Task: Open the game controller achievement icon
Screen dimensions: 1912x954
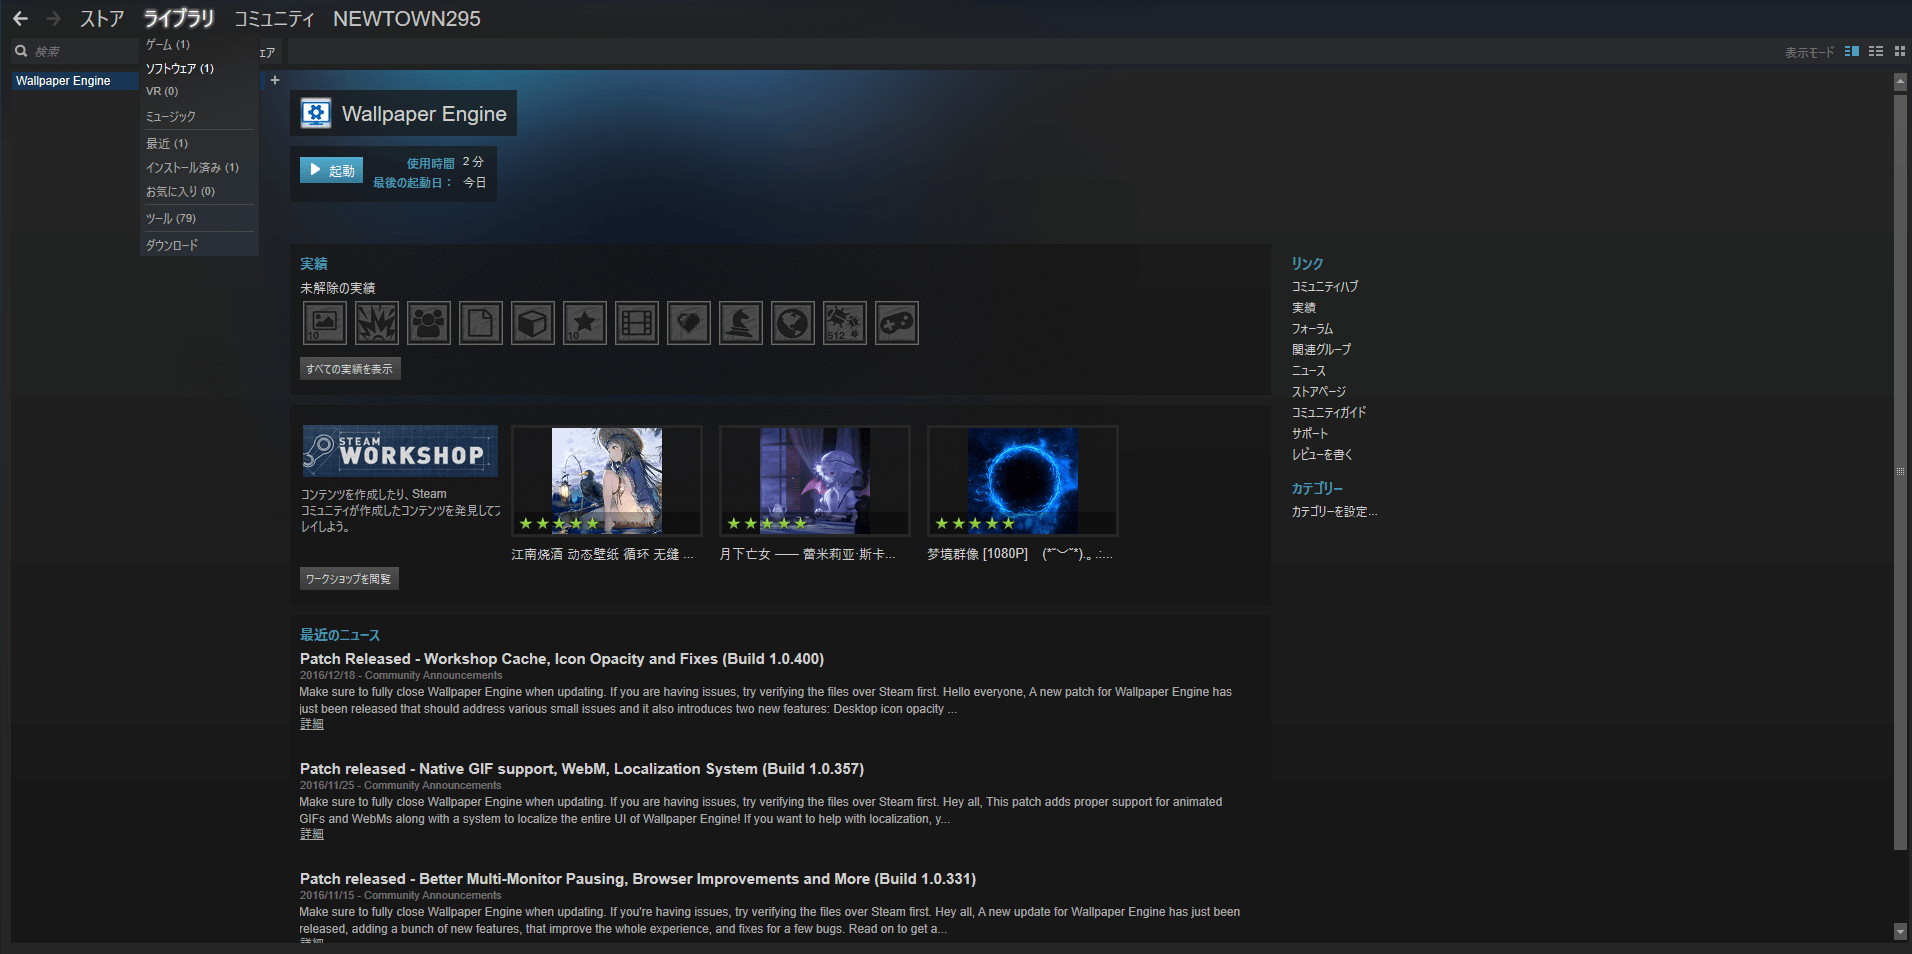Action: click(x=897, y=323)
